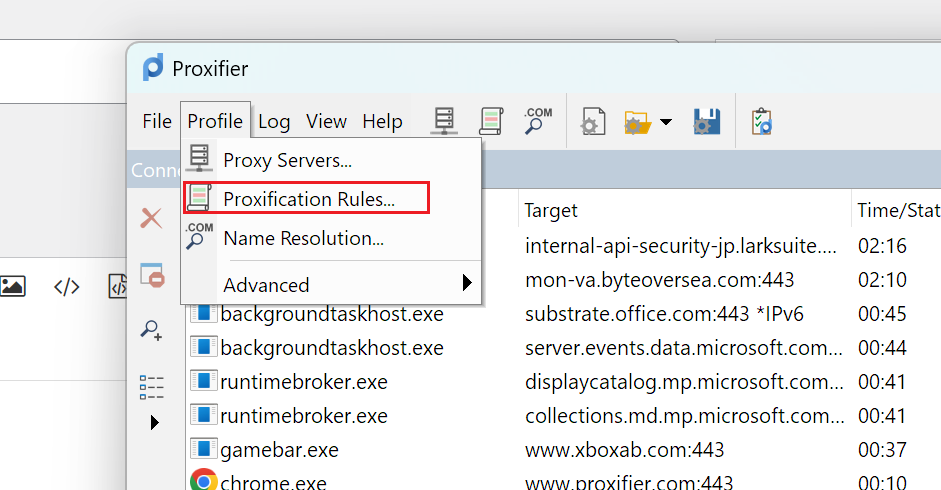941x490 pixels.
Task: Click the profile settings document-gear toolbar icon
Action: [593, 121]
